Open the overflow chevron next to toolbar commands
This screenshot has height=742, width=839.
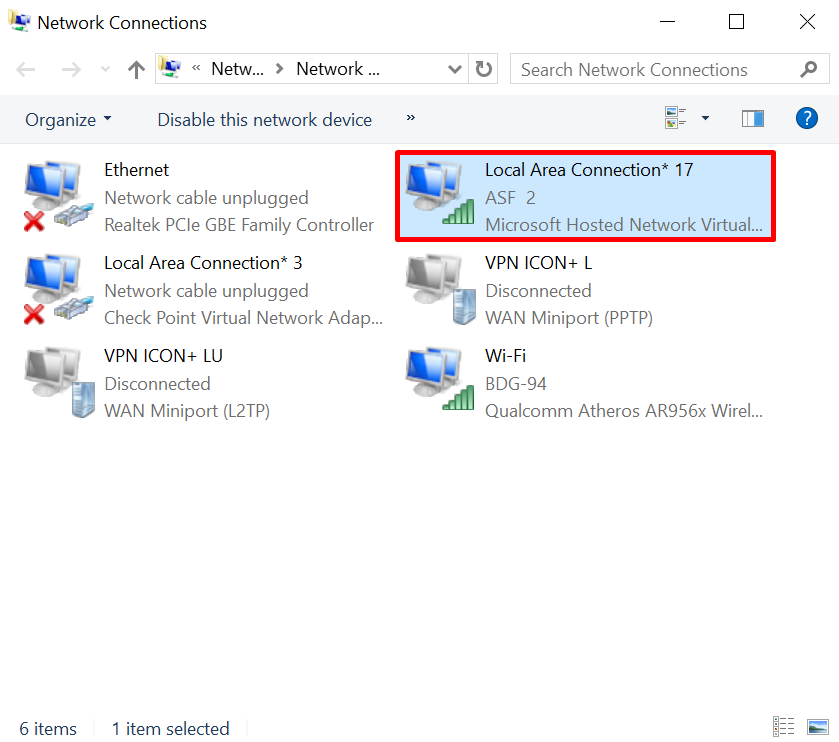point(410,119)
